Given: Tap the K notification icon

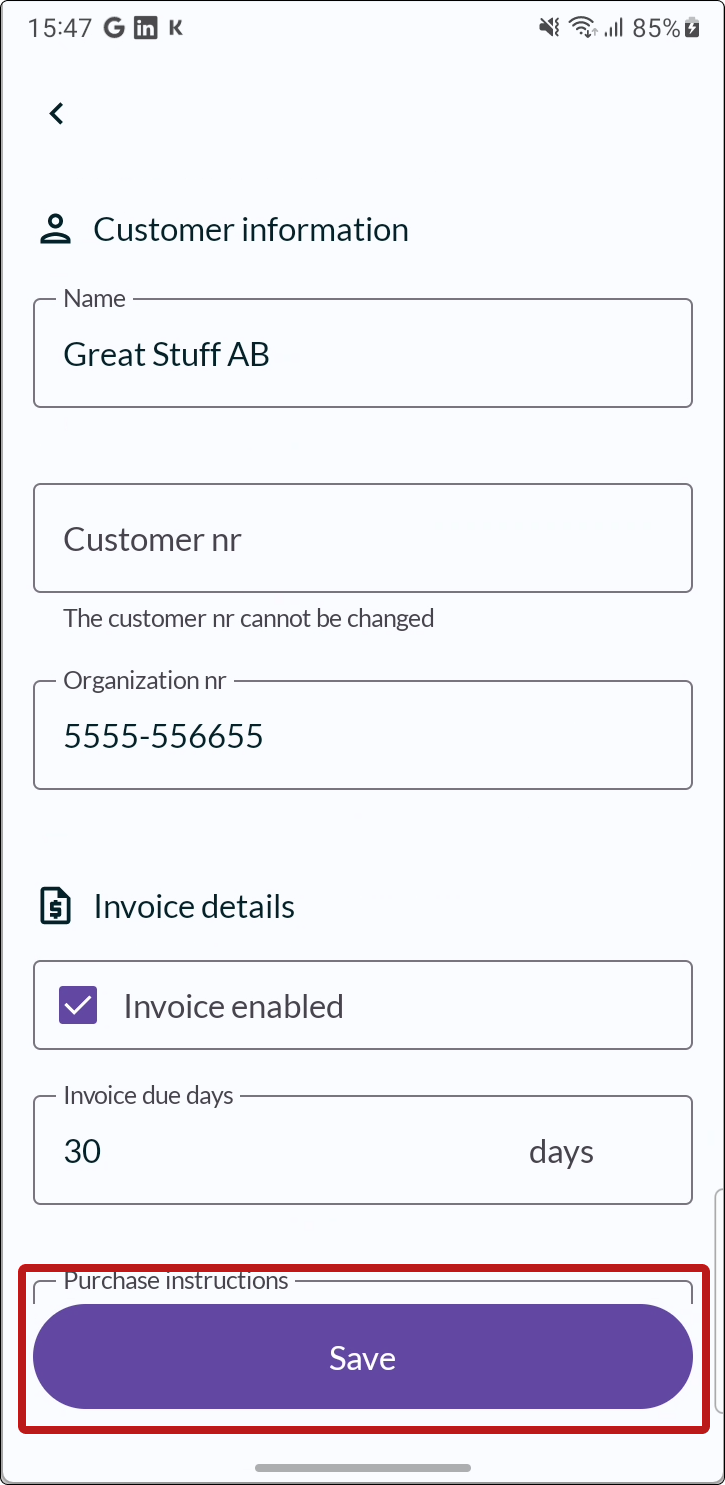Looking at the screenshot, I should coord(176,28).
